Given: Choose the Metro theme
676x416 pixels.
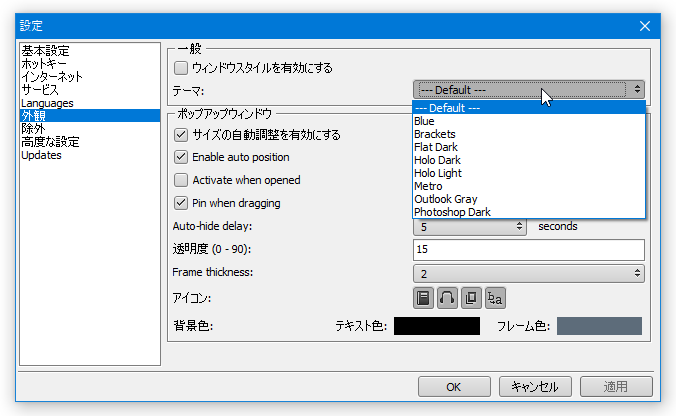Looking at the screenshot, I should [529, 186].
